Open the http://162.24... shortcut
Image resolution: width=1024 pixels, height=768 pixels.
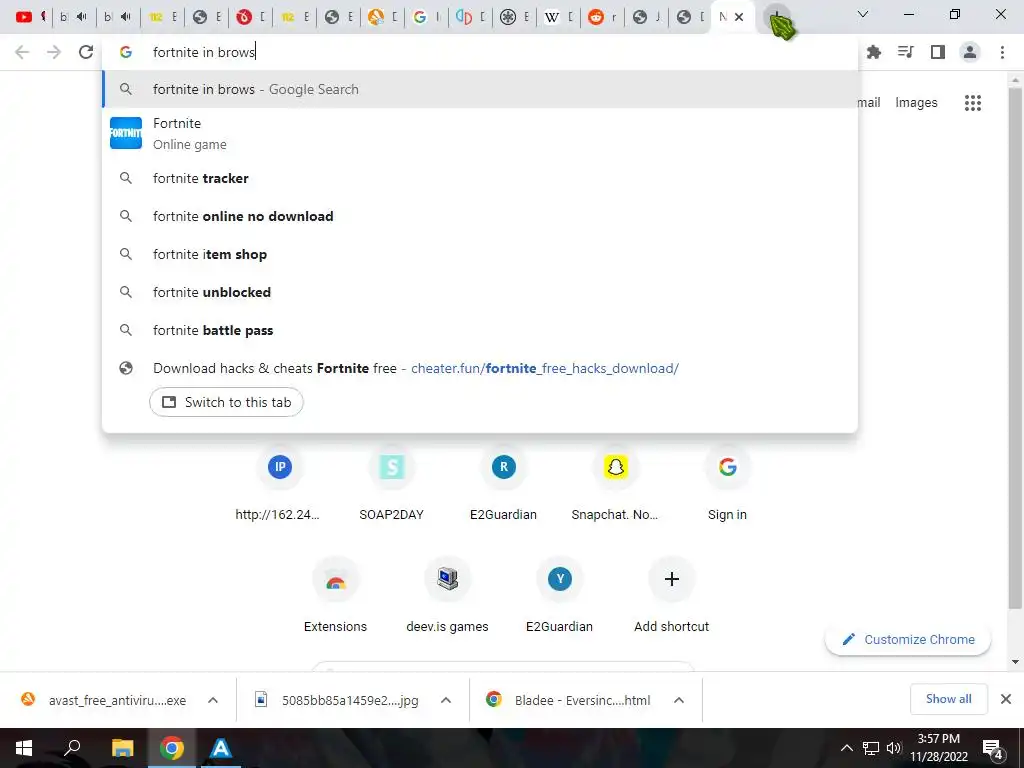[280, 484]
